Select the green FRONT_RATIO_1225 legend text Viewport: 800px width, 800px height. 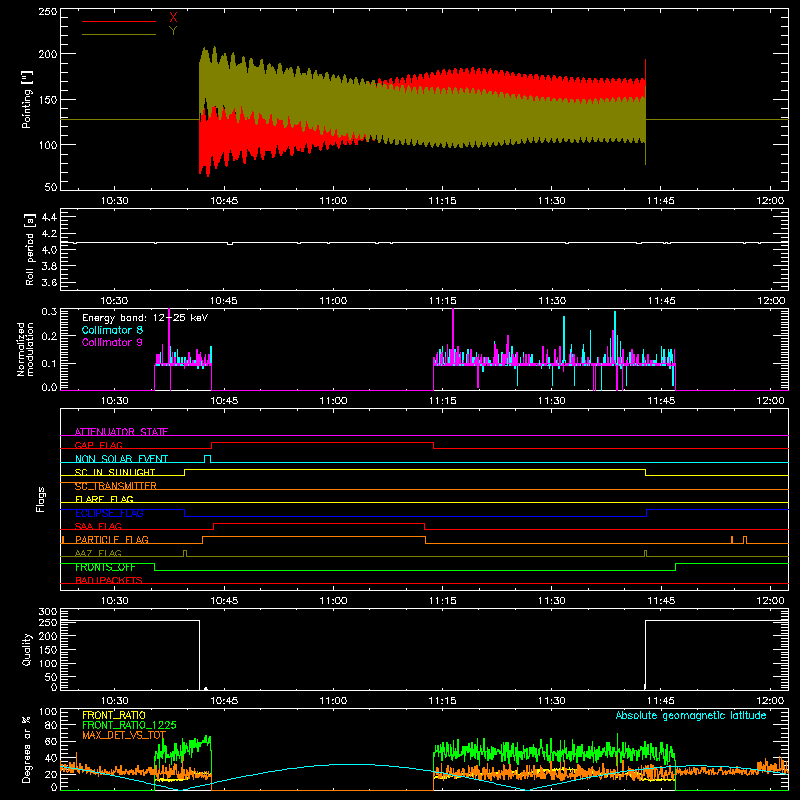[x=129, y=725]
